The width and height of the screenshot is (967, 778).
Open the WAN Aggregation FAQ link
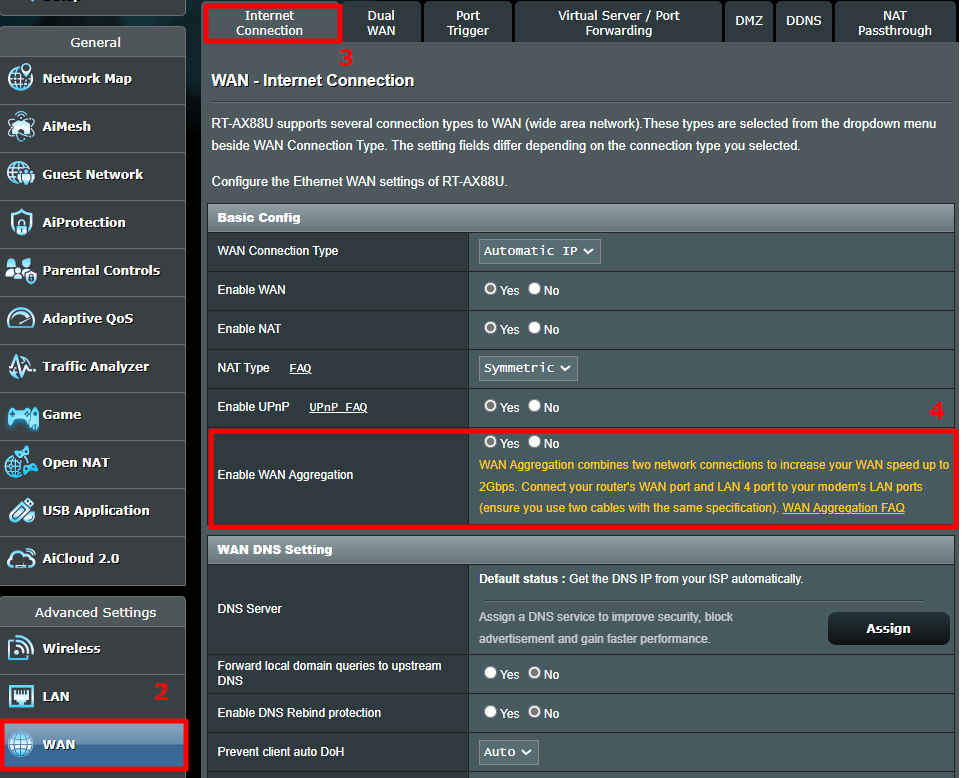[843, 507]
